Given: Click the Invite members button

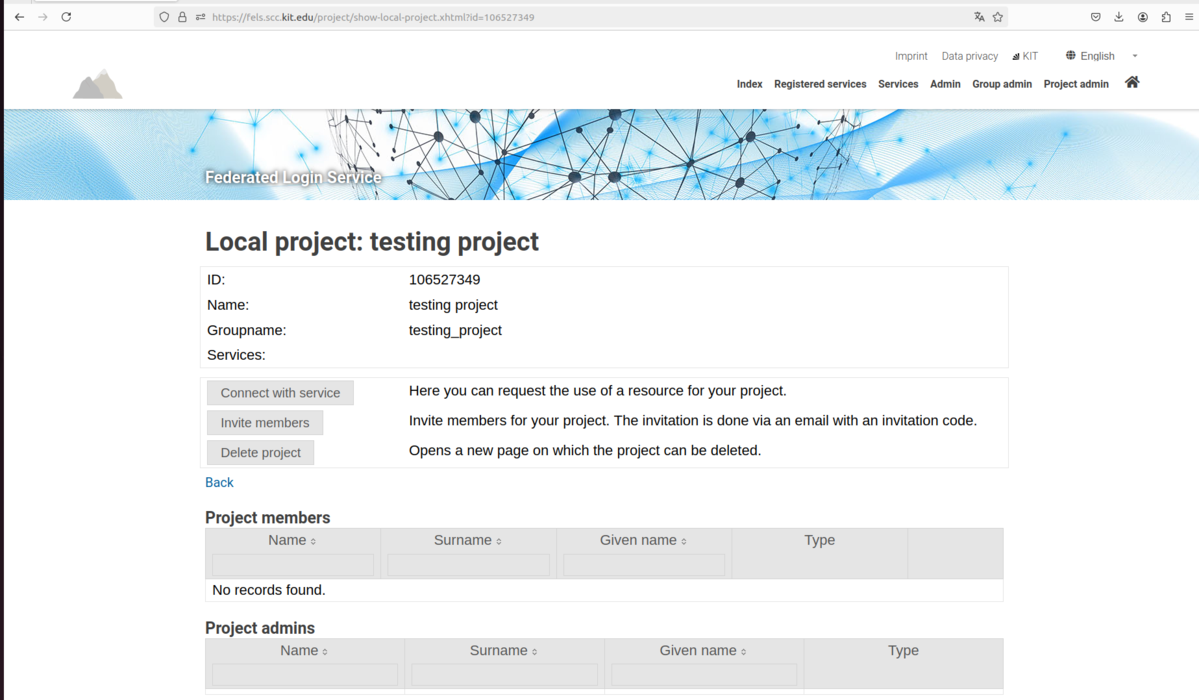Looking at the screenshot, I should [265, 422].
